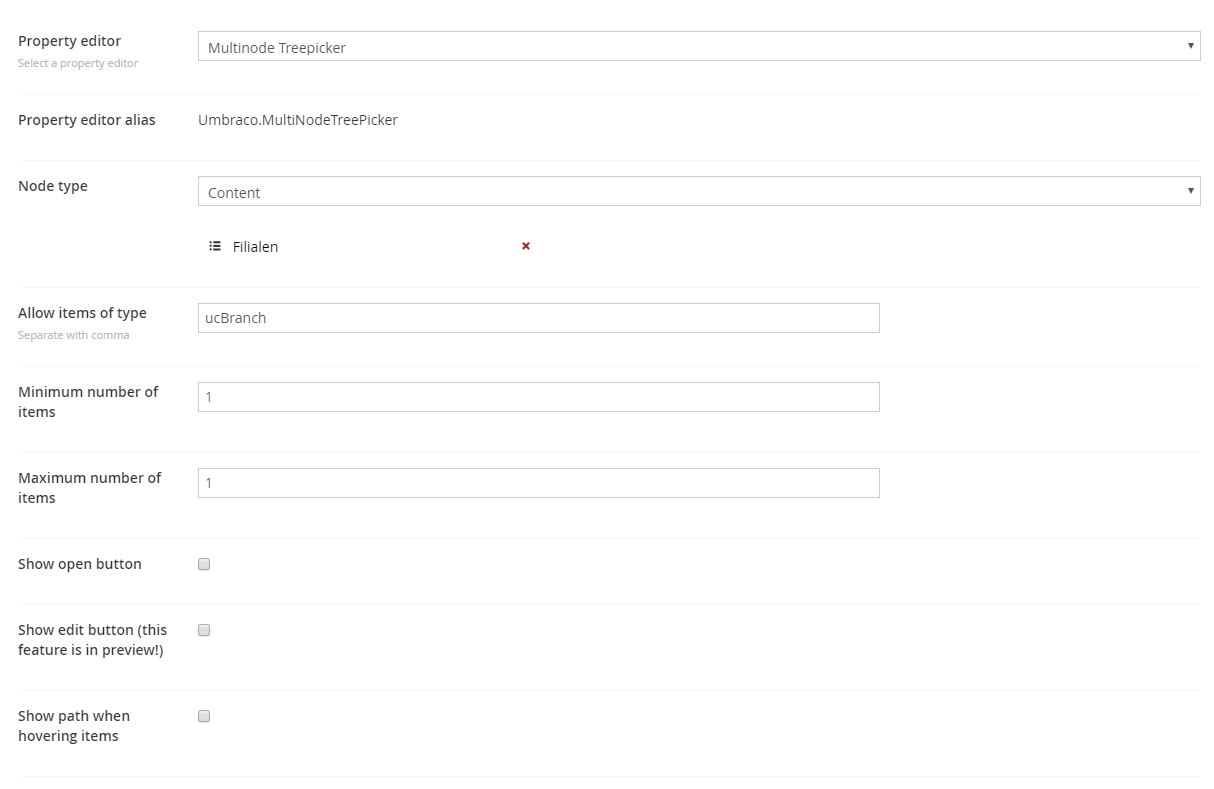Check Show path when hovering items box
Image resolution: width=1214 pixels, height=789 pixels.
[x=204, y=716]
